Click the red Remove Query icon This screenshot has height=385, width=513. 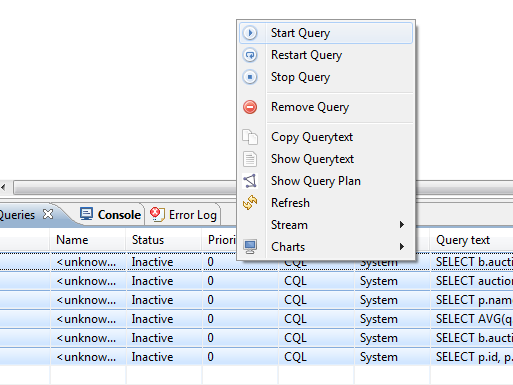250,107
